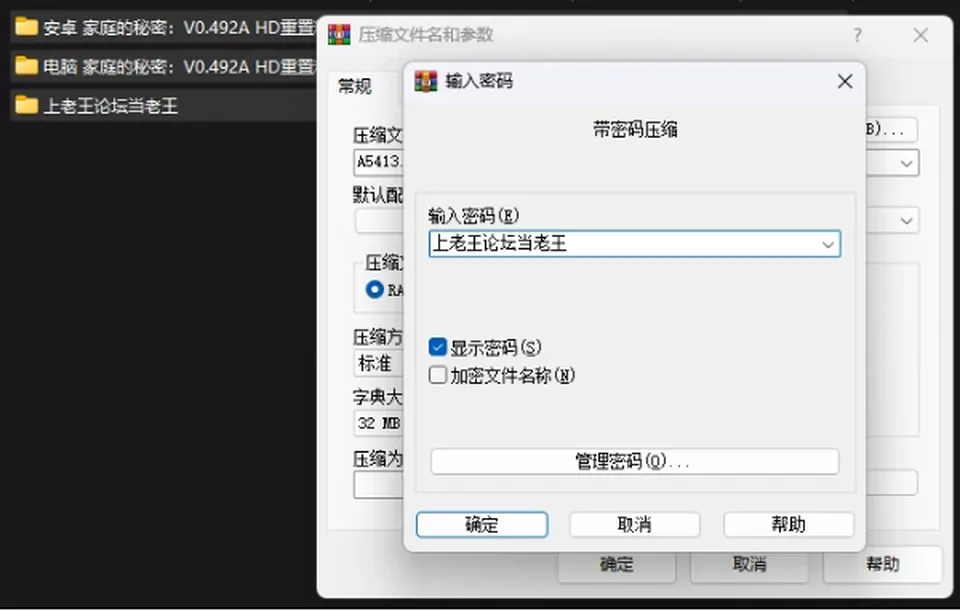Select folder name 安卓 家庭的秘密: V0.492A
Screen dimensions: 960x611
coord(178,28)
